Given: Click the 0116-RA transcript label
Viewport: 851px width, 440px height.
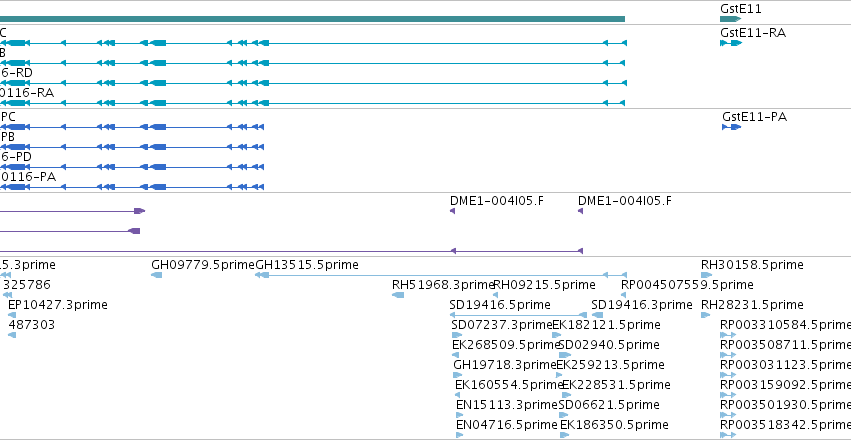Looking at the screenshot, I should point(27,93).
